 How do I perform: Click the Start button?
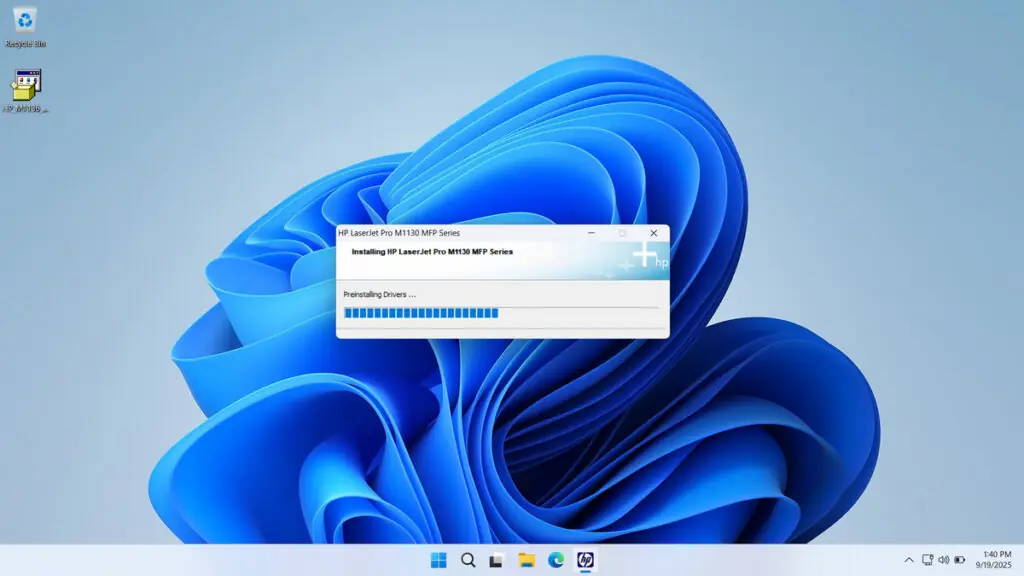(x=440, y=560)
